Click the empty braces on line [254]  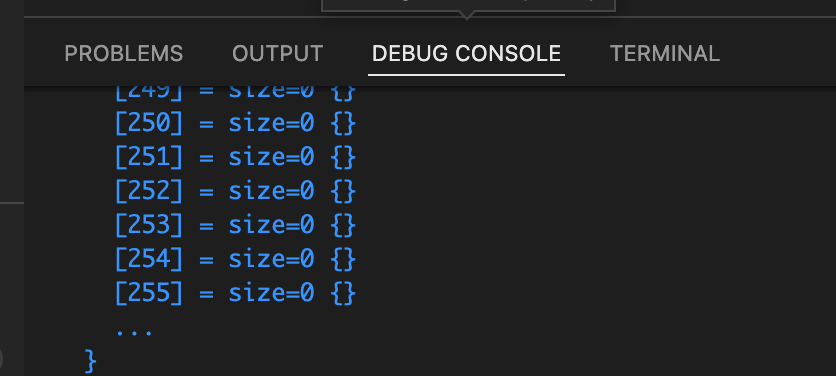343,259
